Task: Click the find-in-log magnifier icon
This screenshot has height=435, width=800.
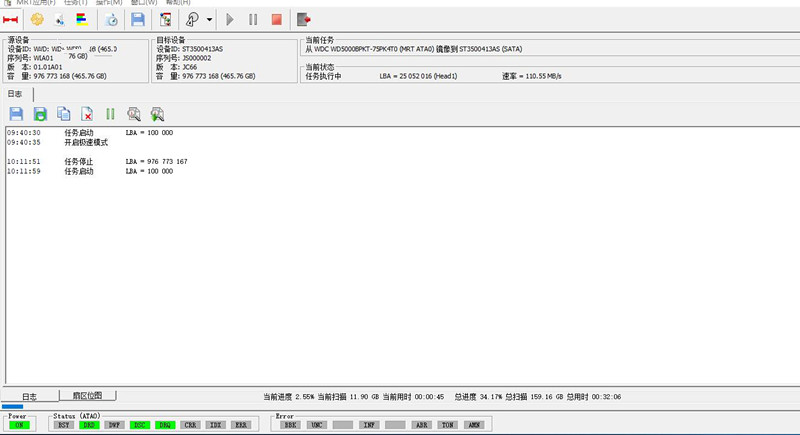Action: tap(134, 114)
